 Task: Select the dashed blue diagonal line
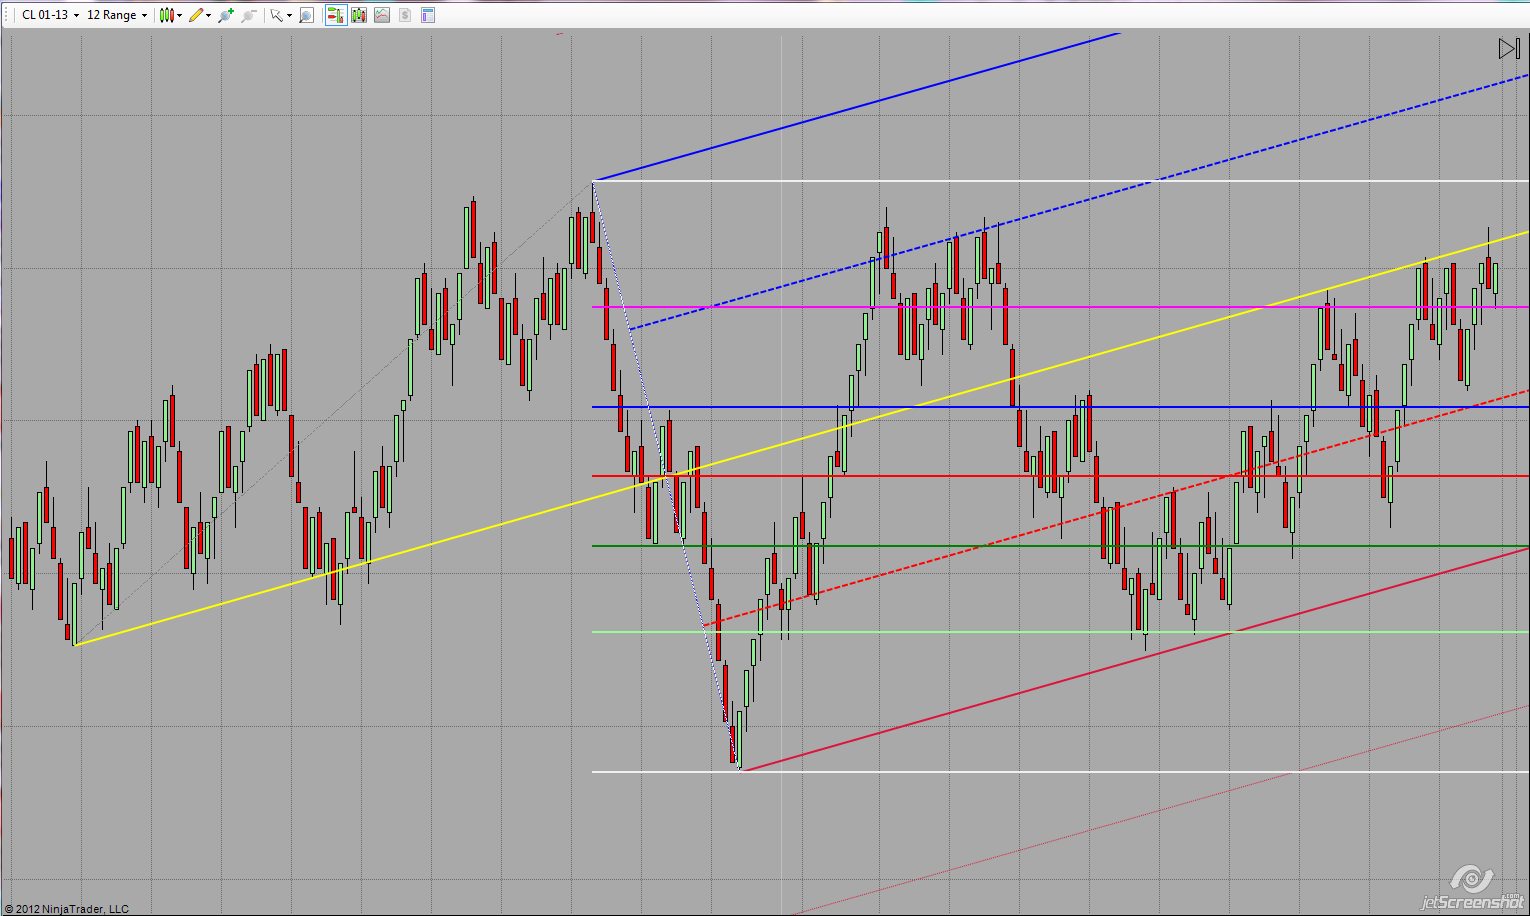tap(1079, 202)
